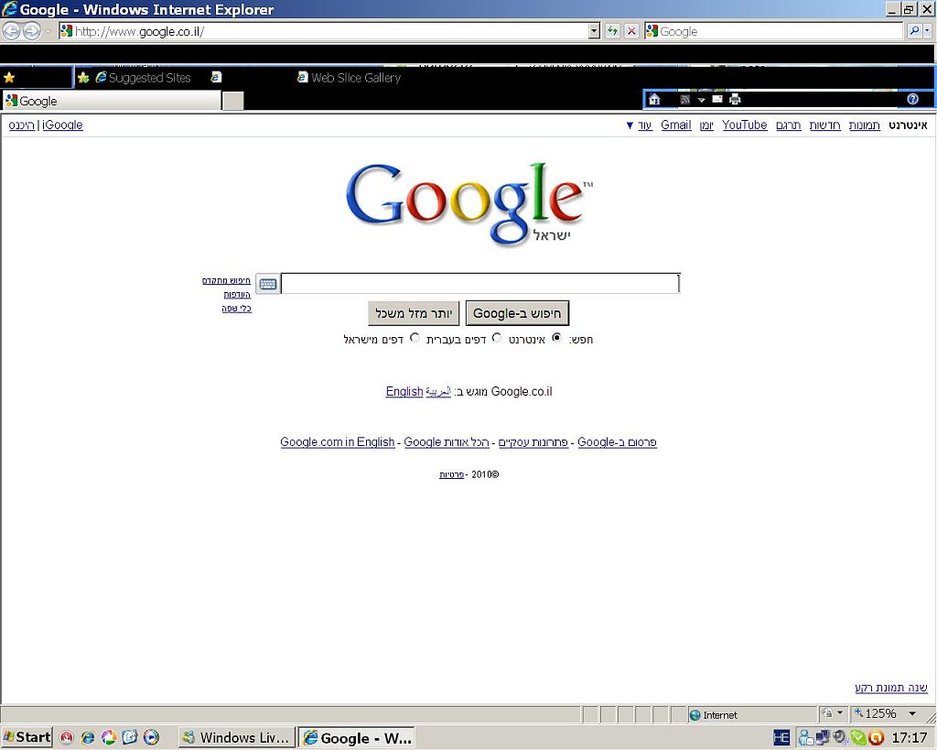
Task: Click the Refresh icon next to the address bar
Action: point(612,31)
